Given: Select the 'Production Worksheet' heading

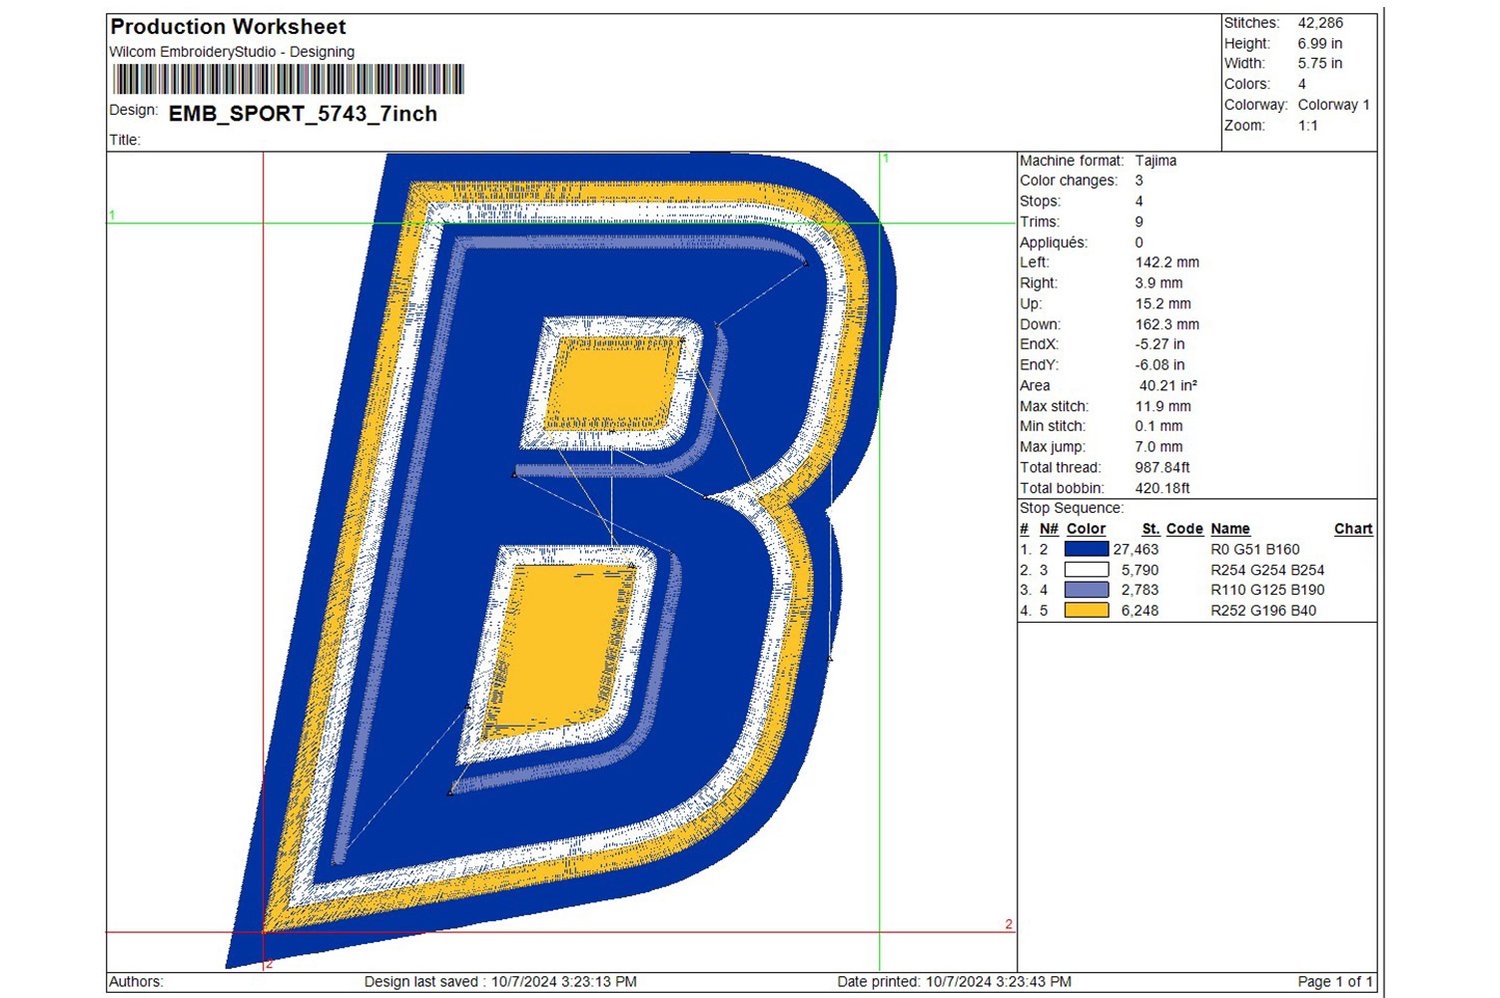Looking at the screenshot, I should pos(228,27).
